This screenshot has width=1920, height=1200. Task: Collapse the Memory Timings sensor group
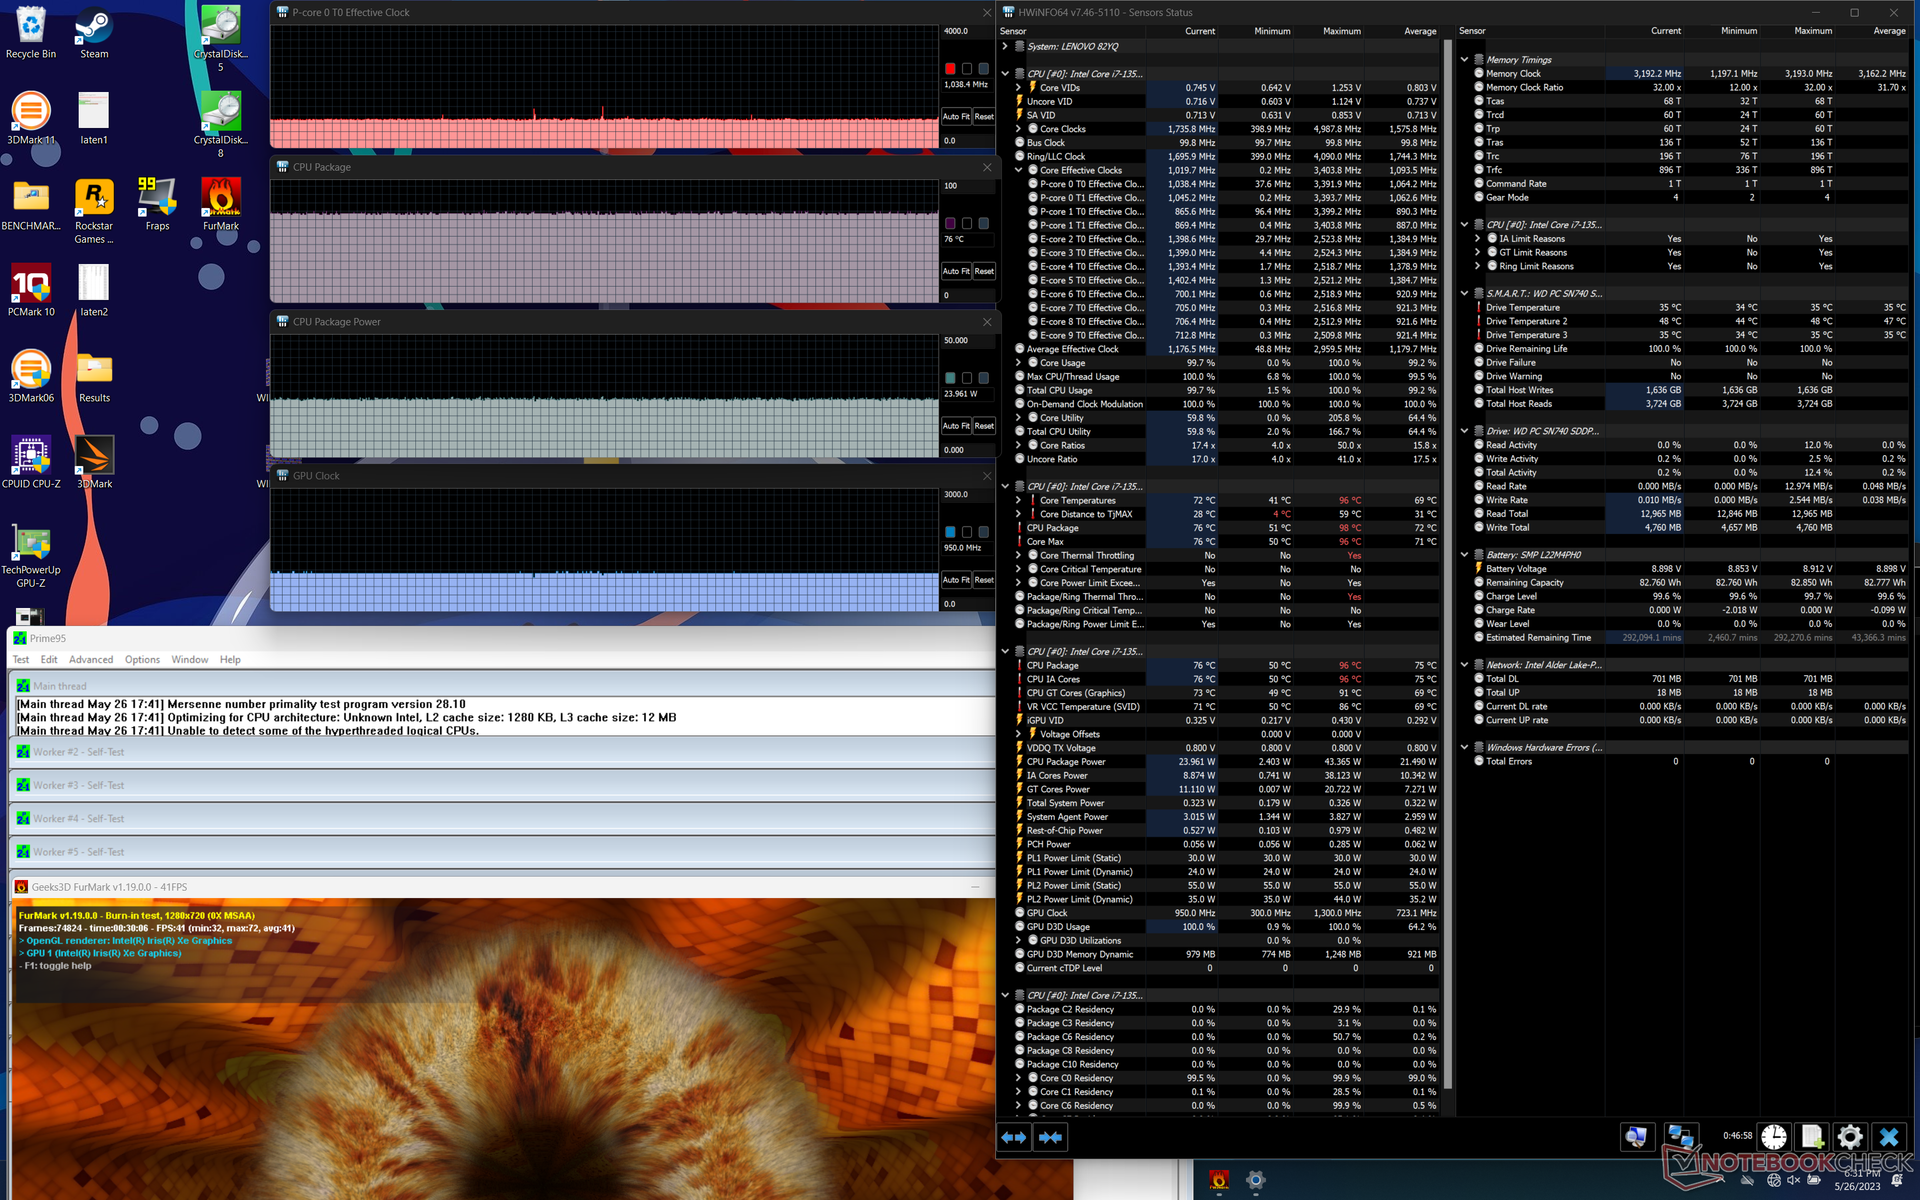point(1465,60)
